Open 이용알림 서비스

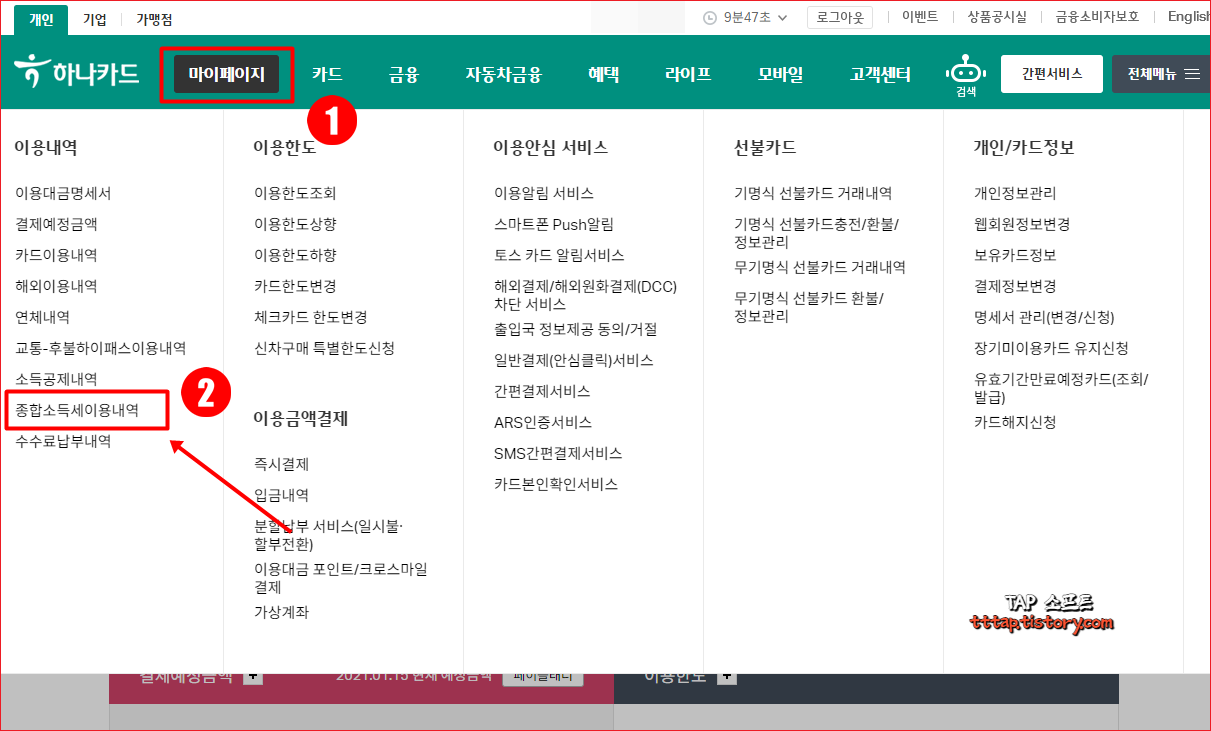[544, 193]
